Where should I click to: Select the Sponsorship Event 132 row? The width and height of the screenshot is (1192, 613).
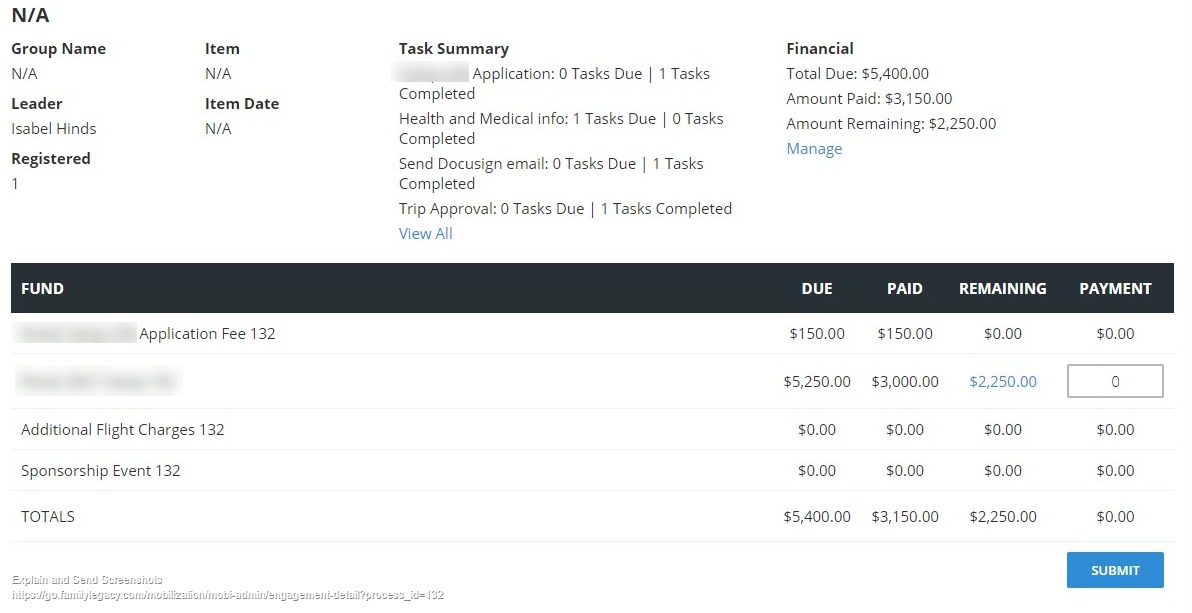click(101, 471)
